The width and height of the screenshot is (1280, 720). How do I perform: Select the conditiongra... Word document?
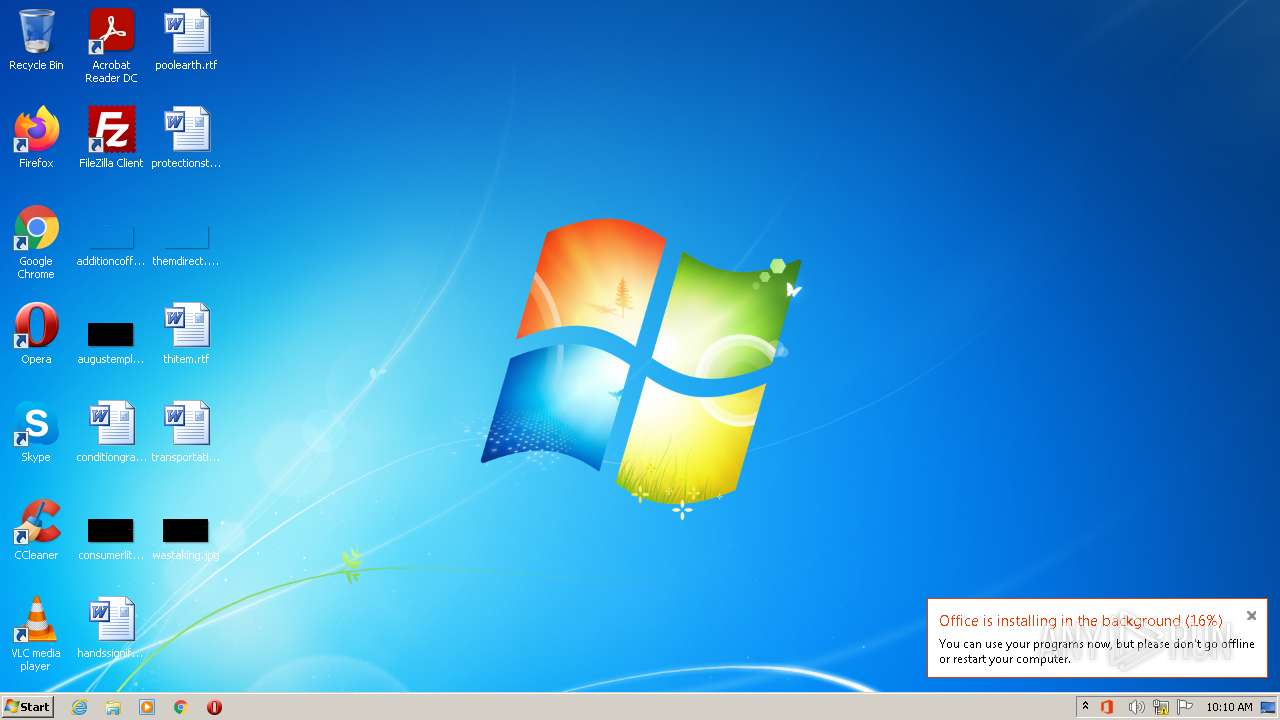click(x=111, y=432)
